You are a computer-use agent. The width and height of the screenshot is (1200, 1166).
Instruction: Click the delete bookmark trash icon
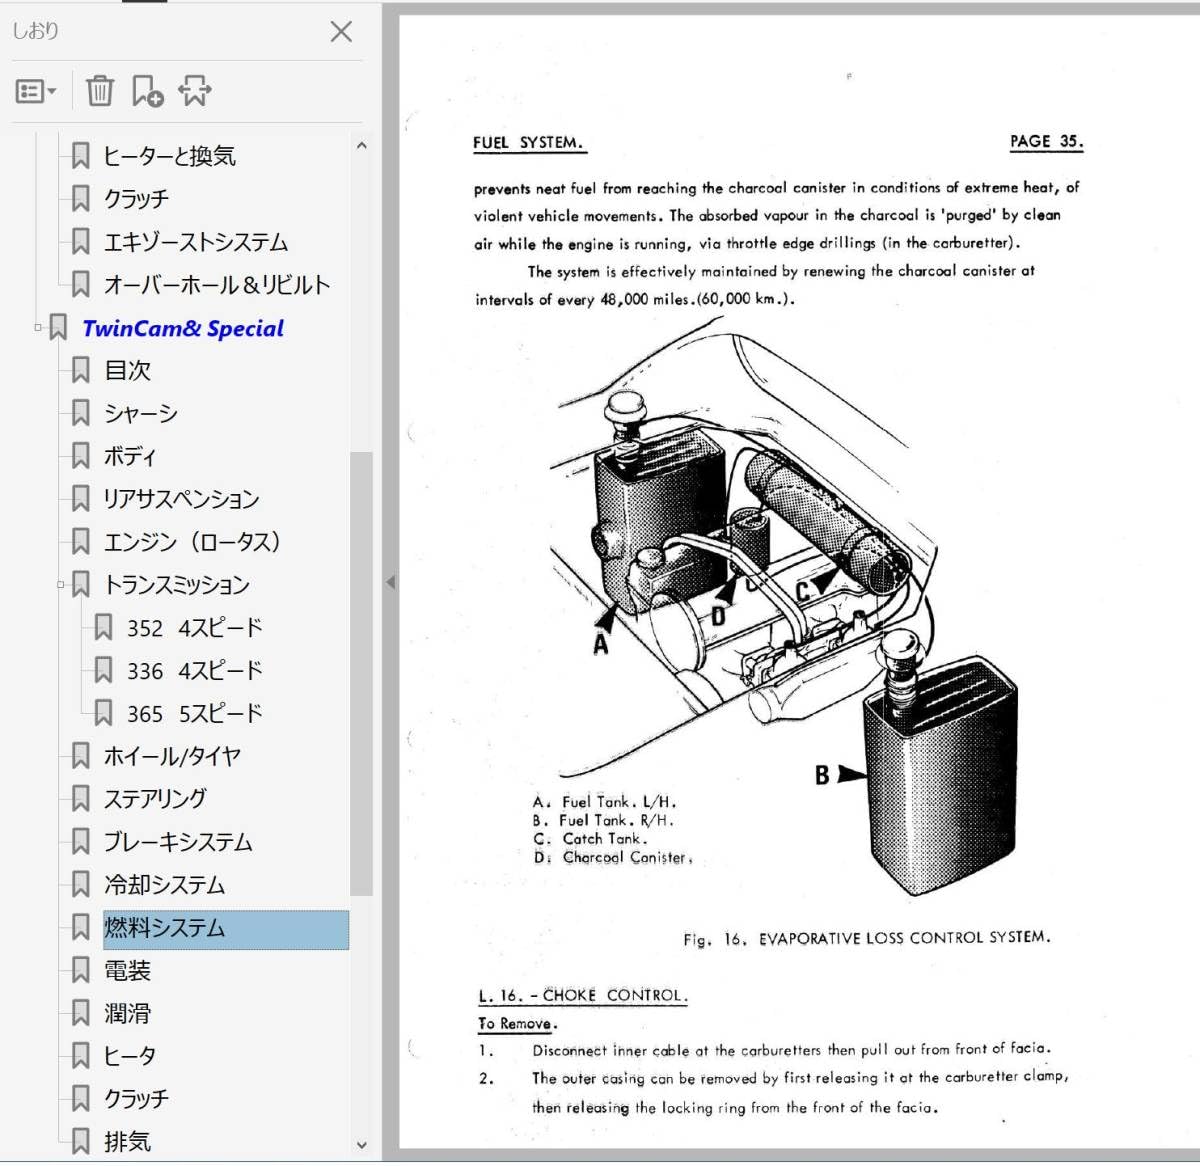(x=100, y=91)
